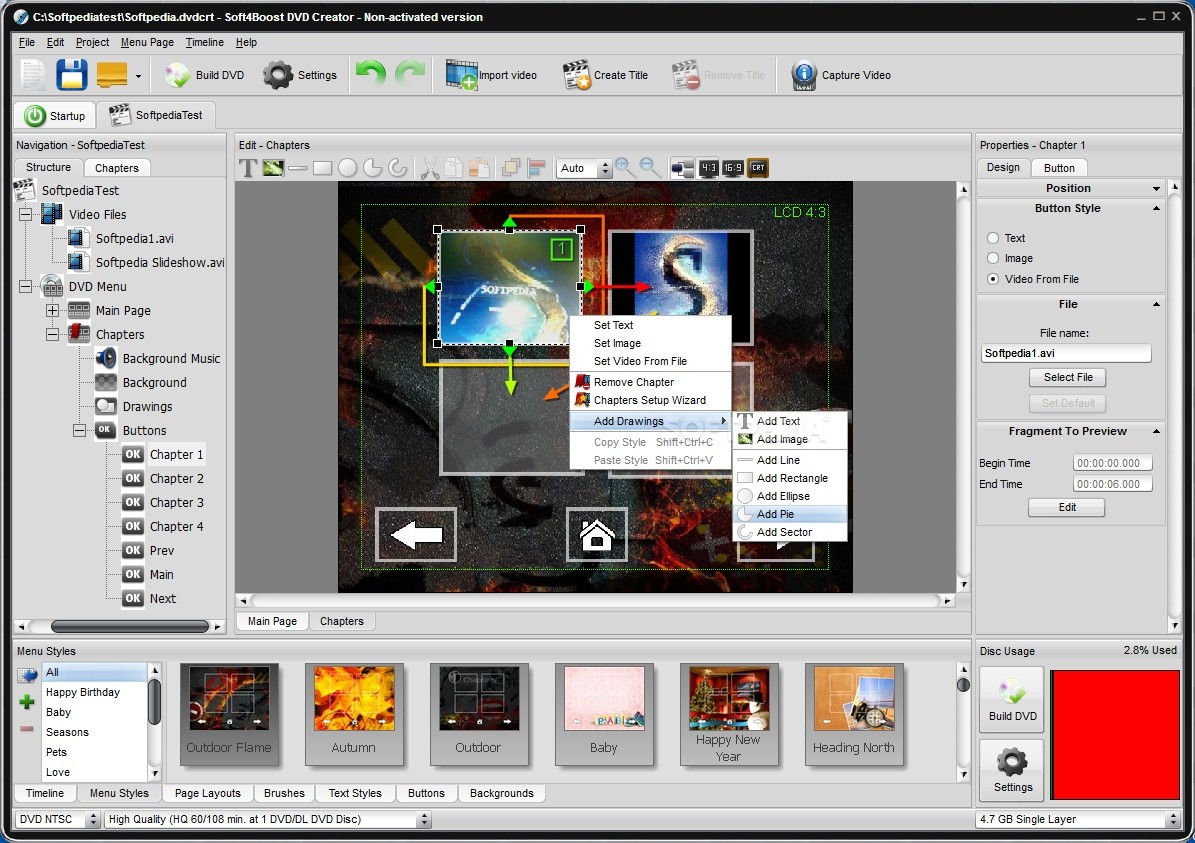This screenshot has width=1195, height=843.
Task: Click the green plus add menu style icon
Action: pyautogui.click(x=27, y=702)
